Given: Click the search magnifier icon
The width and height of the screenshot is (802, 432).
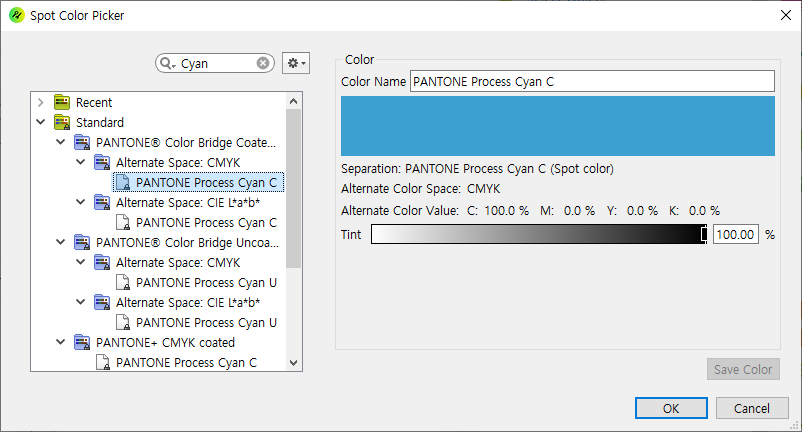Looking at the screenshot, I should (166, 63).
